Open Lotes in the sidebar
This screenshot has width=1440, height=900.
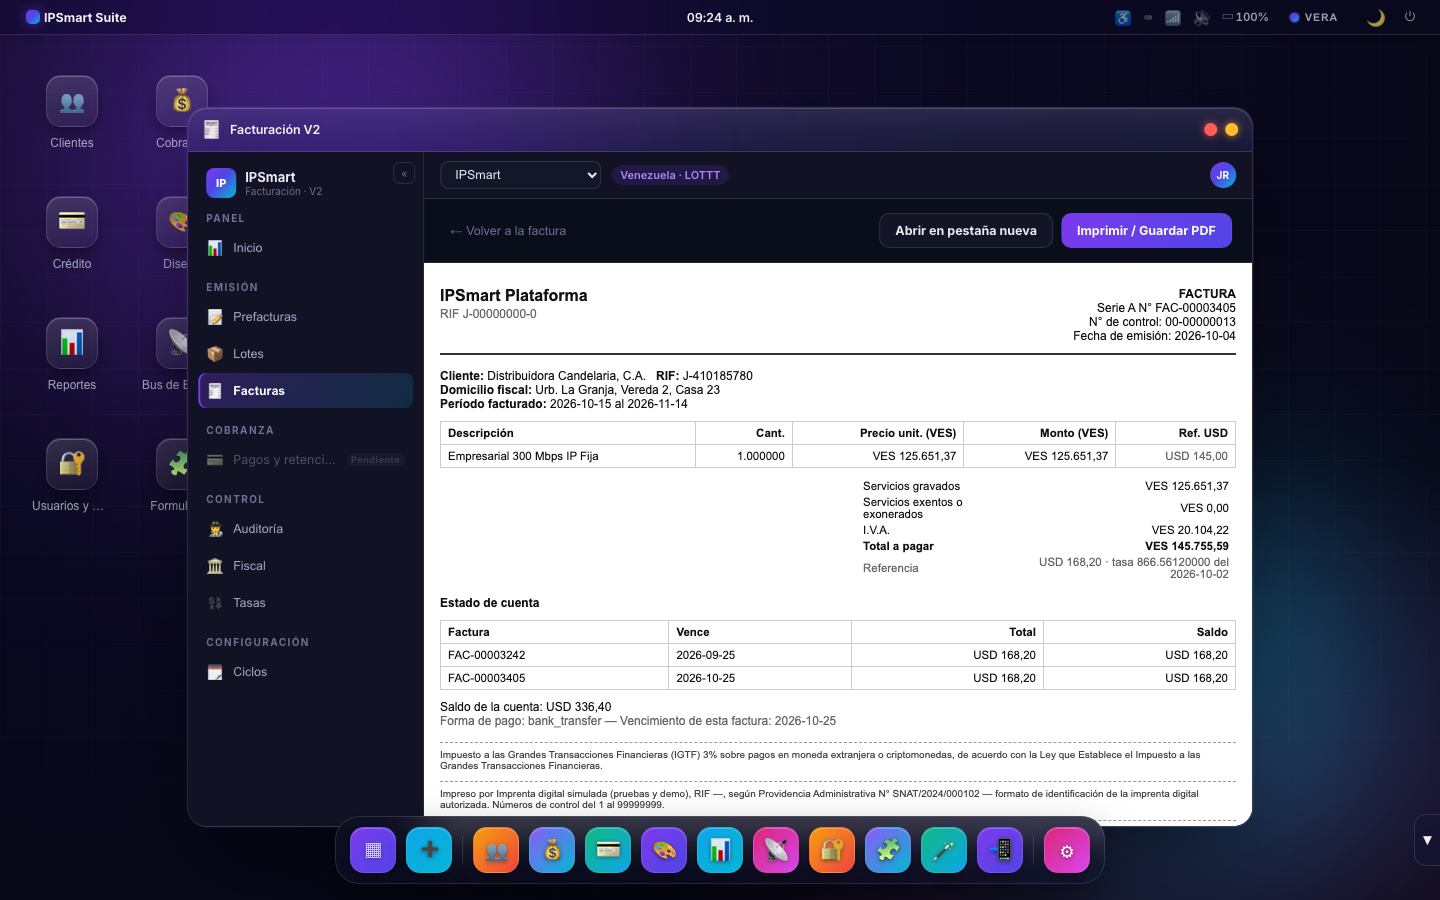click(306, 354)
